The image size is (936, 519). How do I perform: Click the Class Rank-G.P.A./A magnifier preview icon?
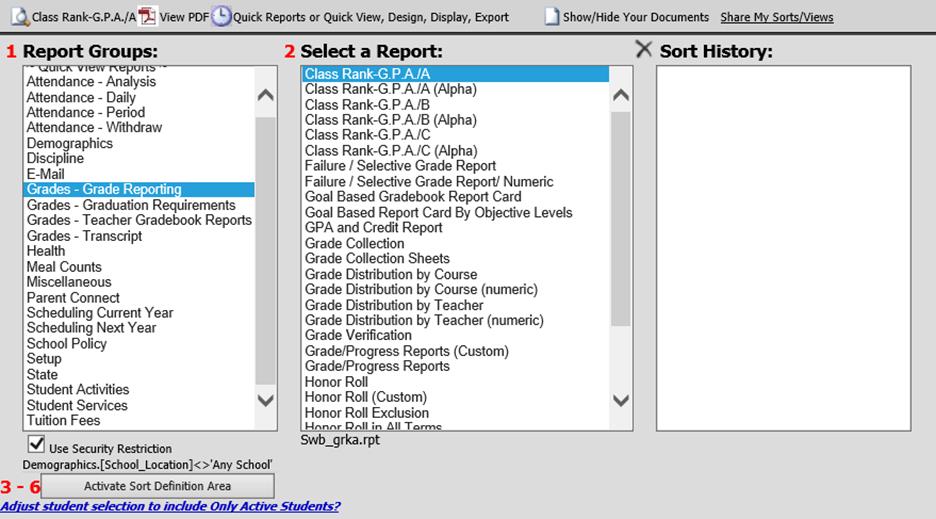18,16
